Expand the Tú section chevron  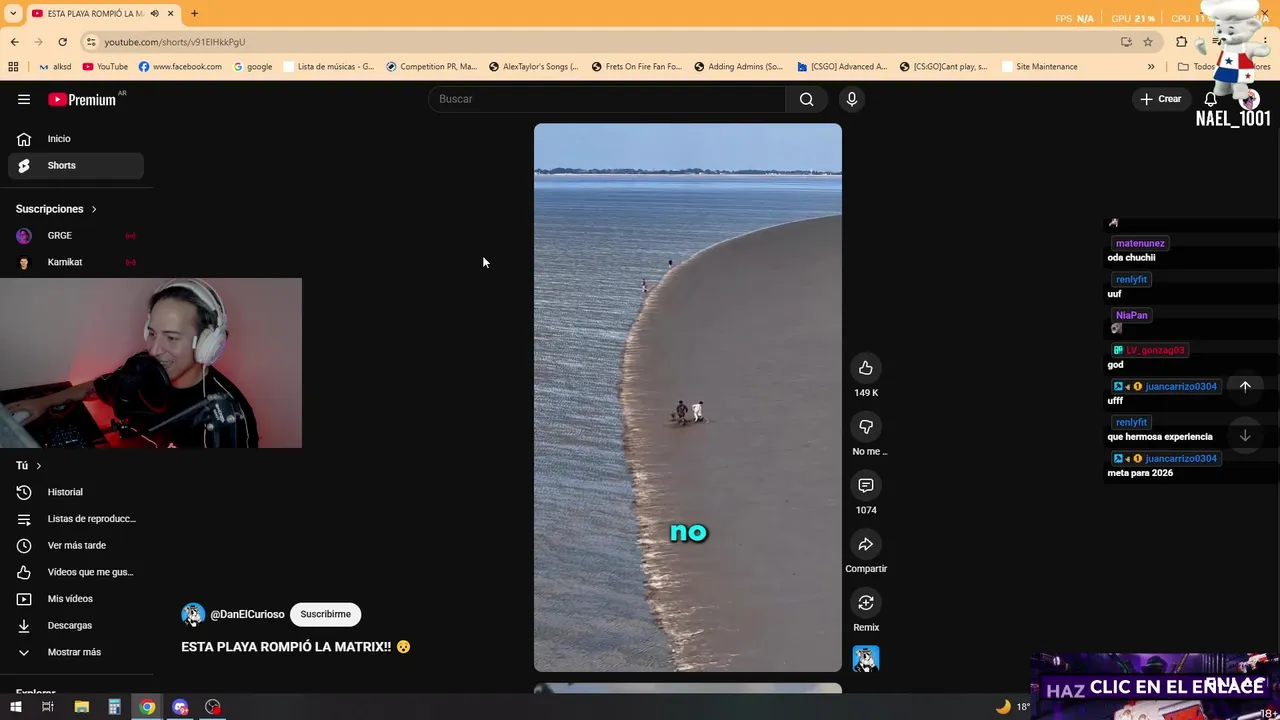click(x=39, y=466)
